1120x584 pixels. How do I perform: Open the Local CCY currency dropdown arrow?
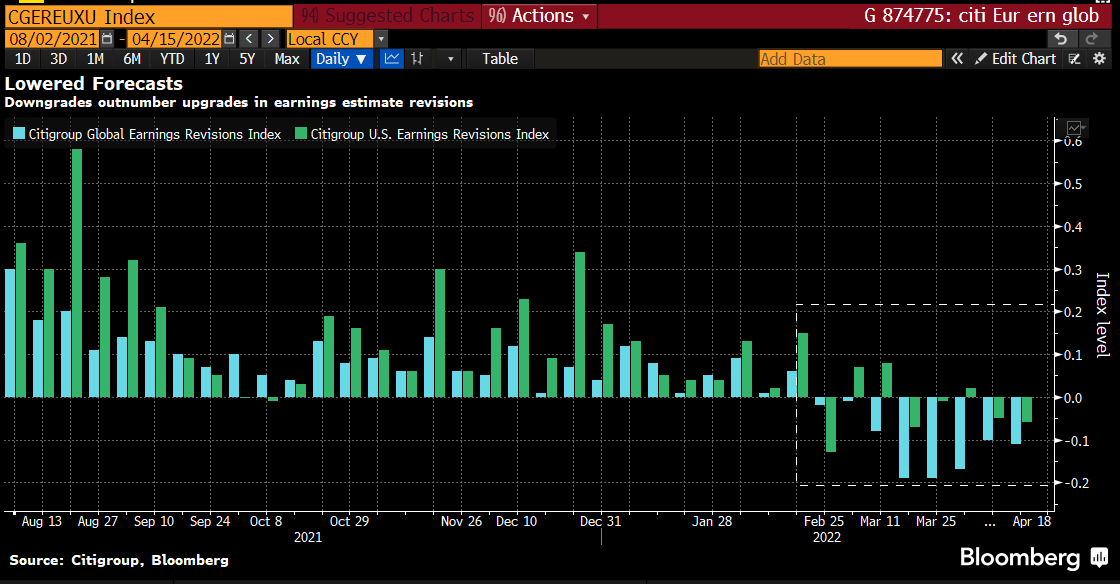pos(381,39)
